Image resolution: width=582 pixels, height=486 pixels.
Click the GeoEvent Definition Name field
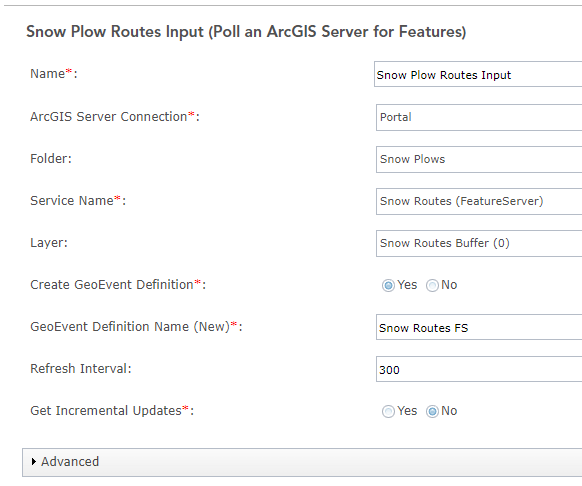coord(479,327)
